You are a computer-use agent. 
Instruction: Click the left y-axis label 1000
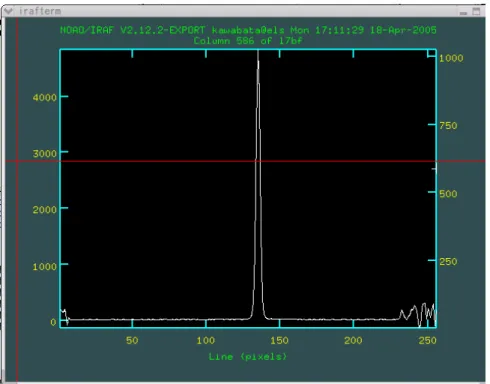click(45, 267)
